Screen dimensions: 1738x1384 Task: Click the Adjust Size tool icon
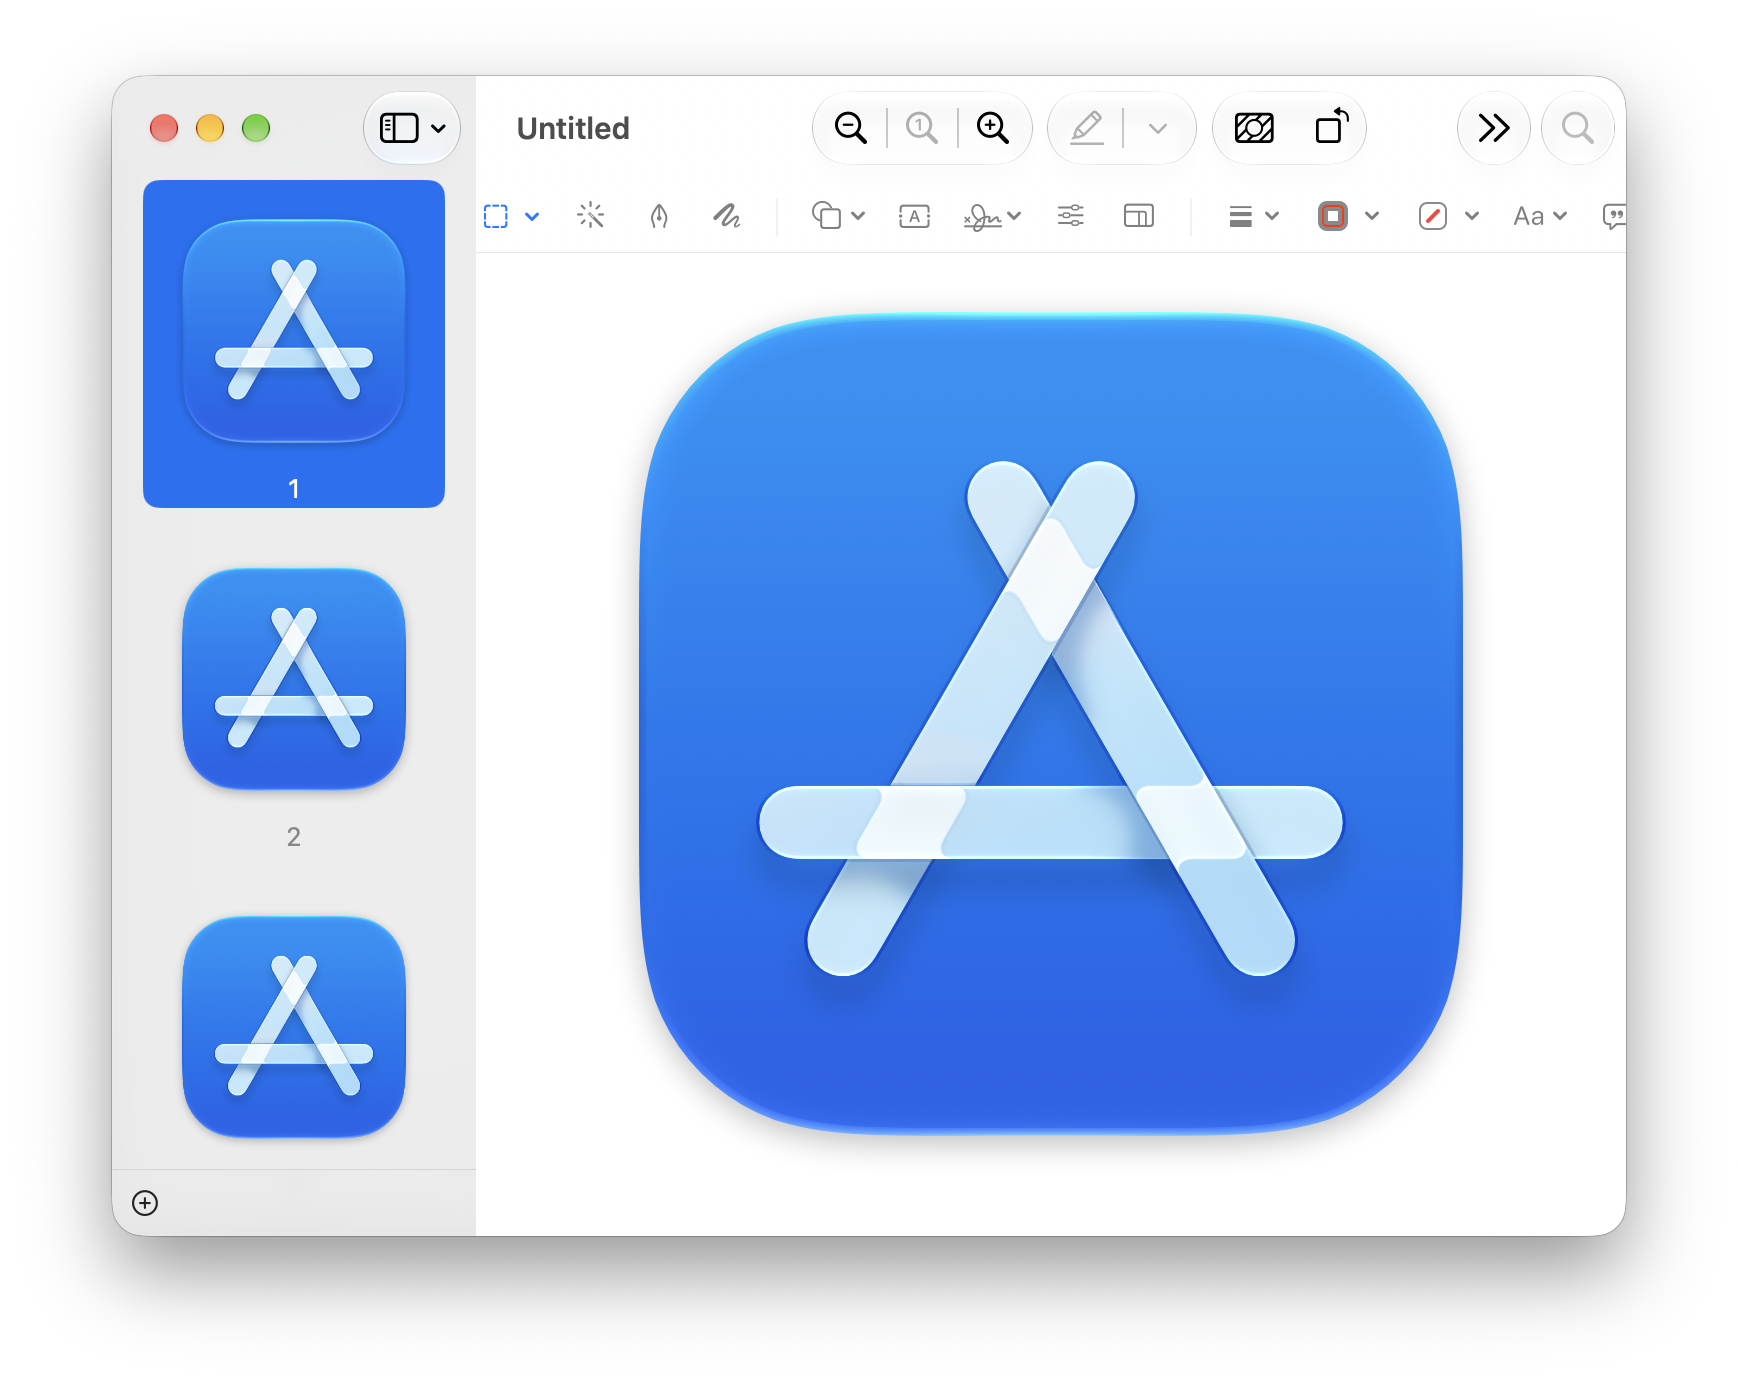click(x=1139, y=215)
